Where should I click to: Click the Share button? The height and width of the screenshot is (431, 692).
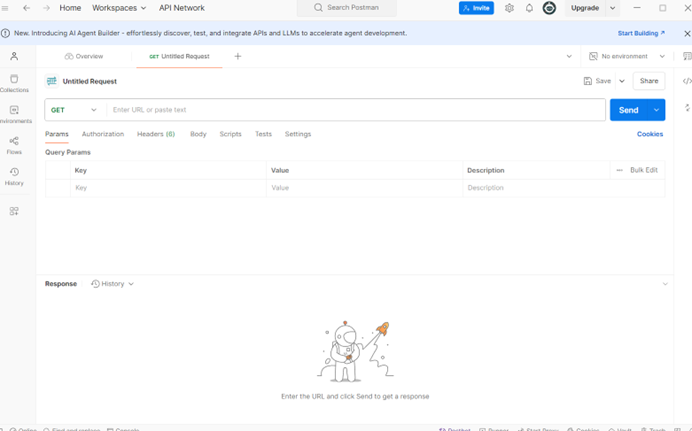[649, 81]
